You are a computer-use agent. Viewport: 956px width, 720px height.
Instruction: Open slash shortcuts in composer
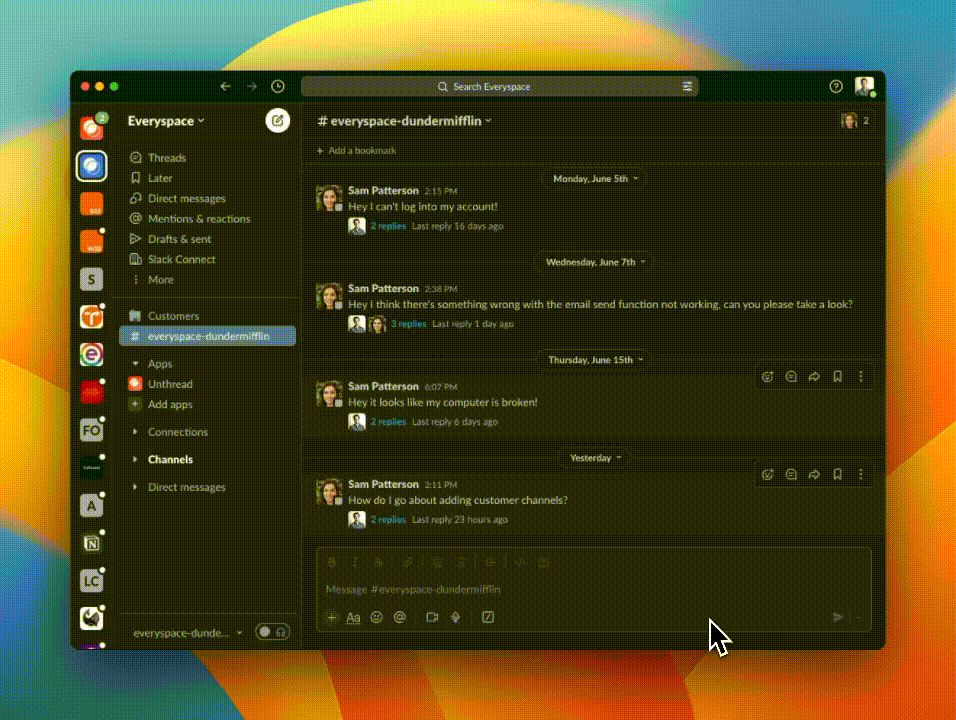tap(488, 617)
